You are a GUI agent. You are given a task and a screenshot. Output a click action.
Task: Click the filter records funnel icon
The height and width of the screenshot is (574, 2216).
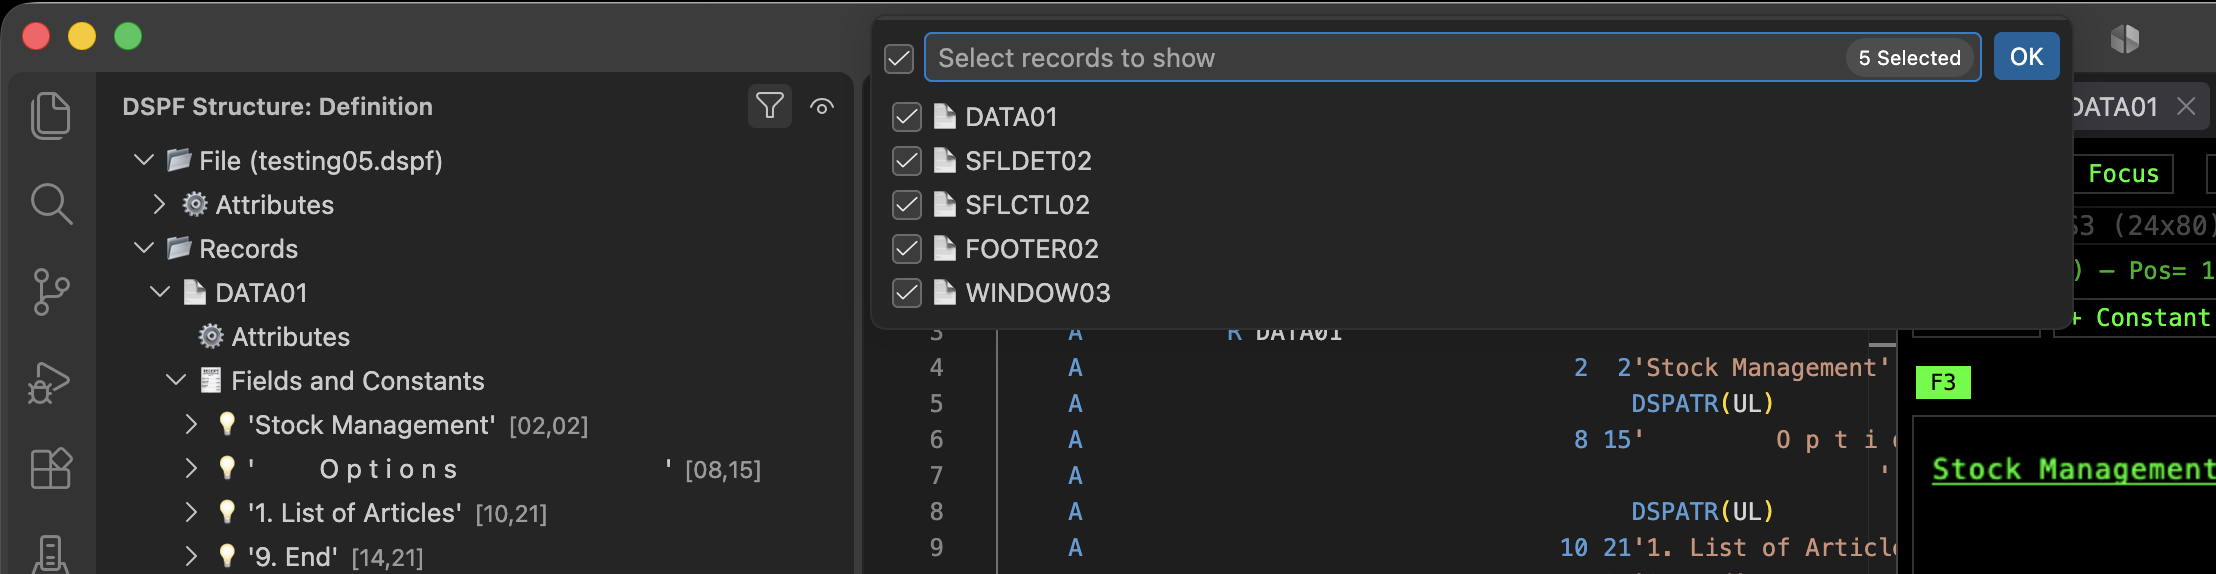click(770, 105)
